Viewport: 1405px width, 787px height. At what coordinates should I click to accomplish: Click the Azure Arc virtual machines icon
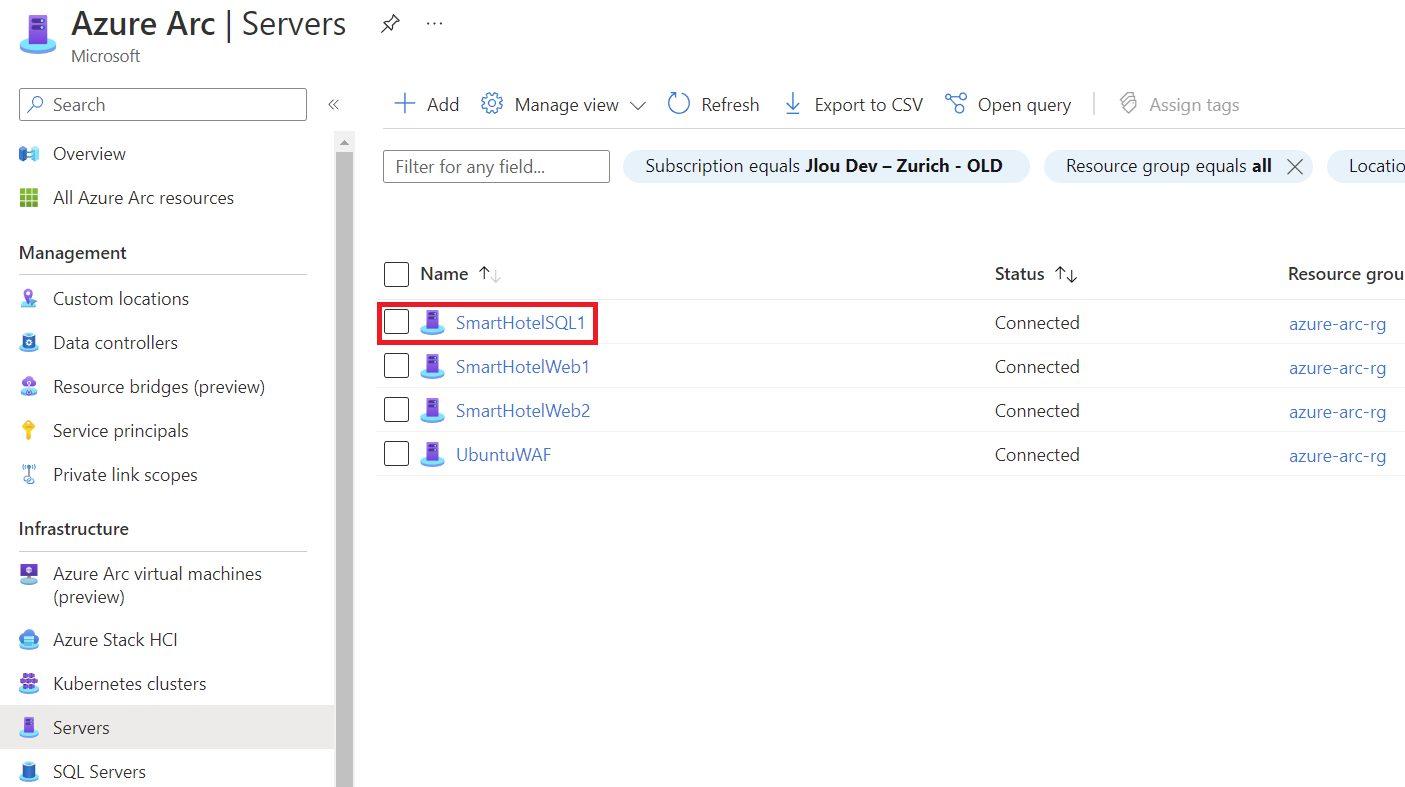point(29,574)
